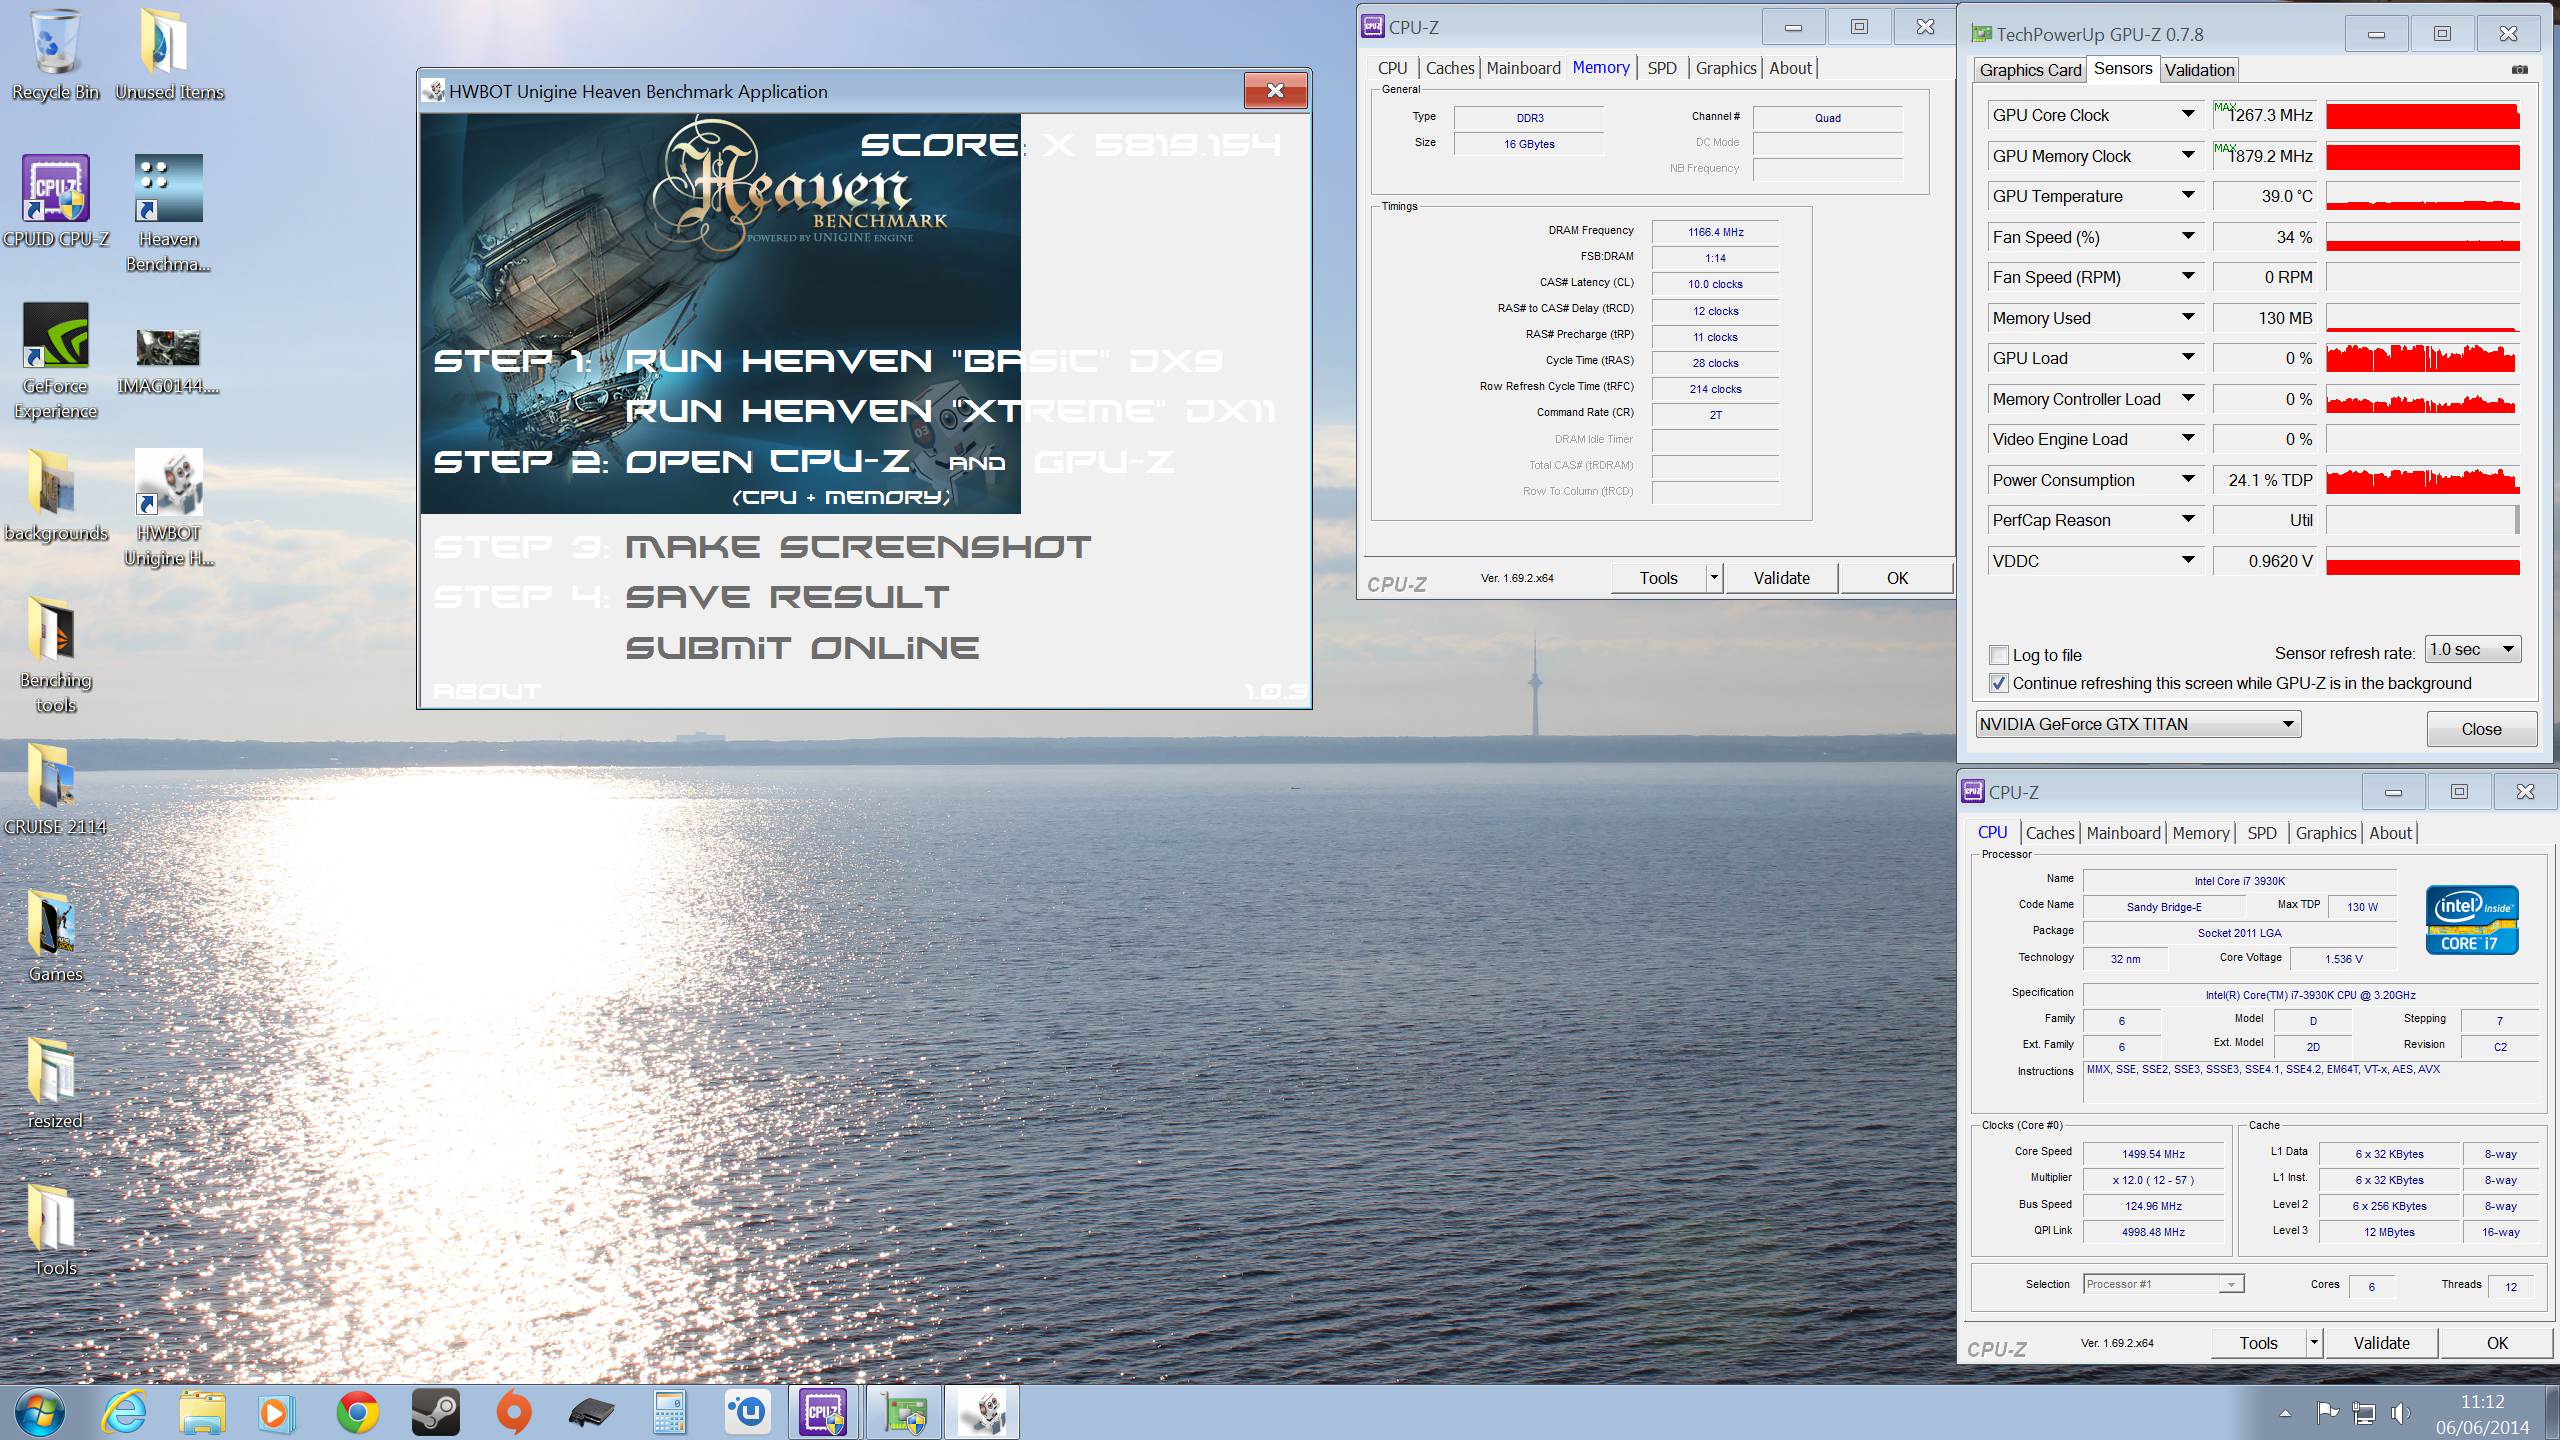Switch to GPU-Z via taskbar icon

tap(904, 1413)
